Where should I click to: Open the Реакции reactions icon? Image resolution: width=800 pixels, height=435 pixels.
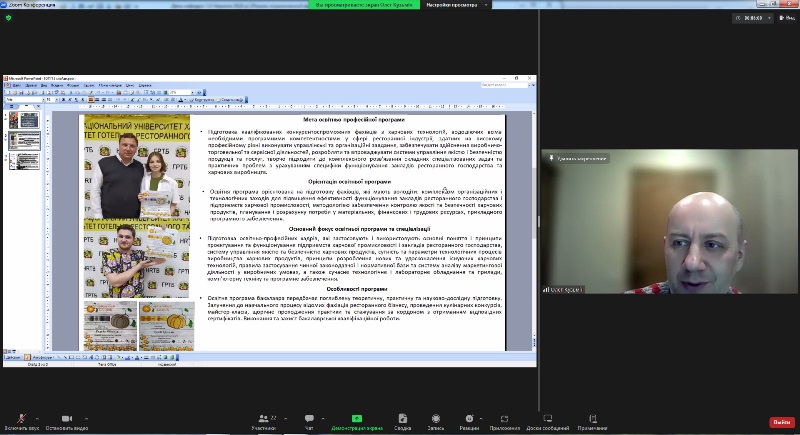[x=469, y=419]
